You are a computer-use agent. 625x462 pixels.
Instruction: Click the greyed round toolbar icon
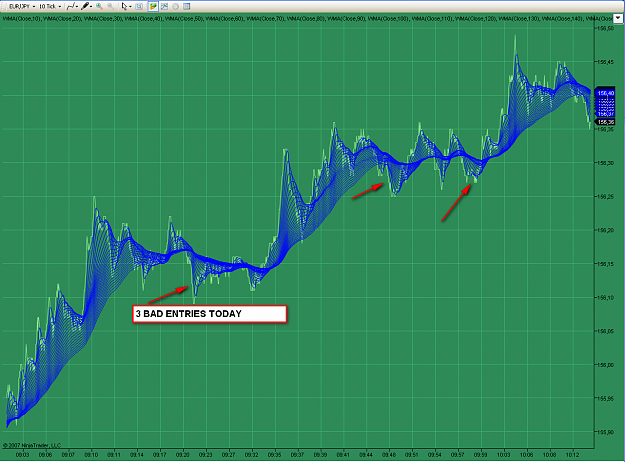[x=175, y=6]
